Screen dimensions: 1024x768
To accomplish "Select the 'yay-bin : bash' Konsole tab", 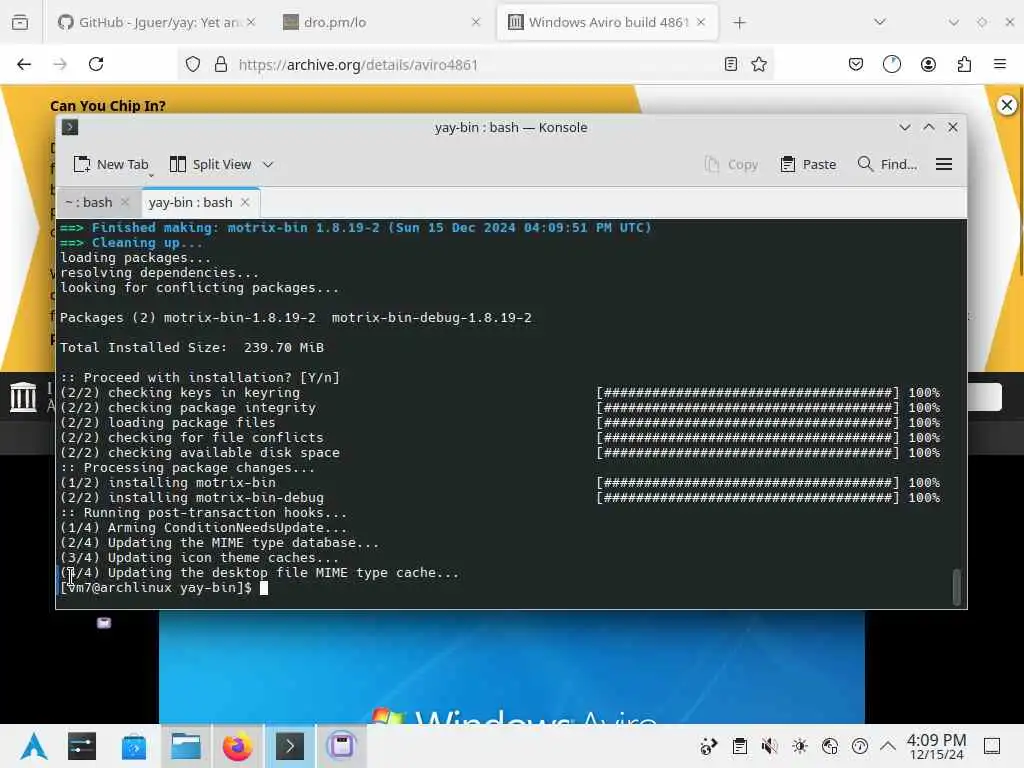I will 191,202.
